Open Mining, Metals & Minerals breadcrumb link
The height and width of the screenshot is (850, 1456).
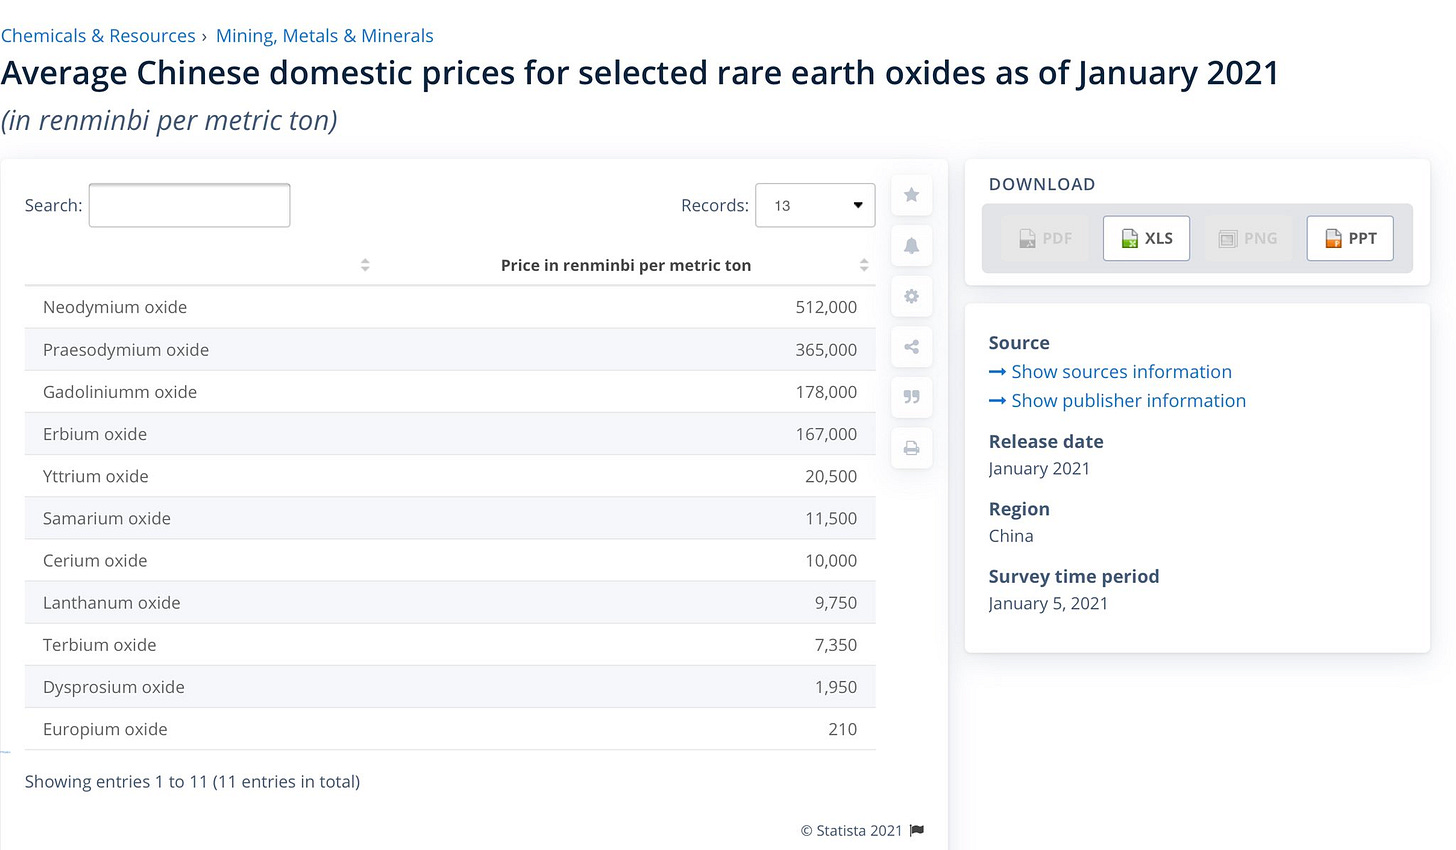325,36
